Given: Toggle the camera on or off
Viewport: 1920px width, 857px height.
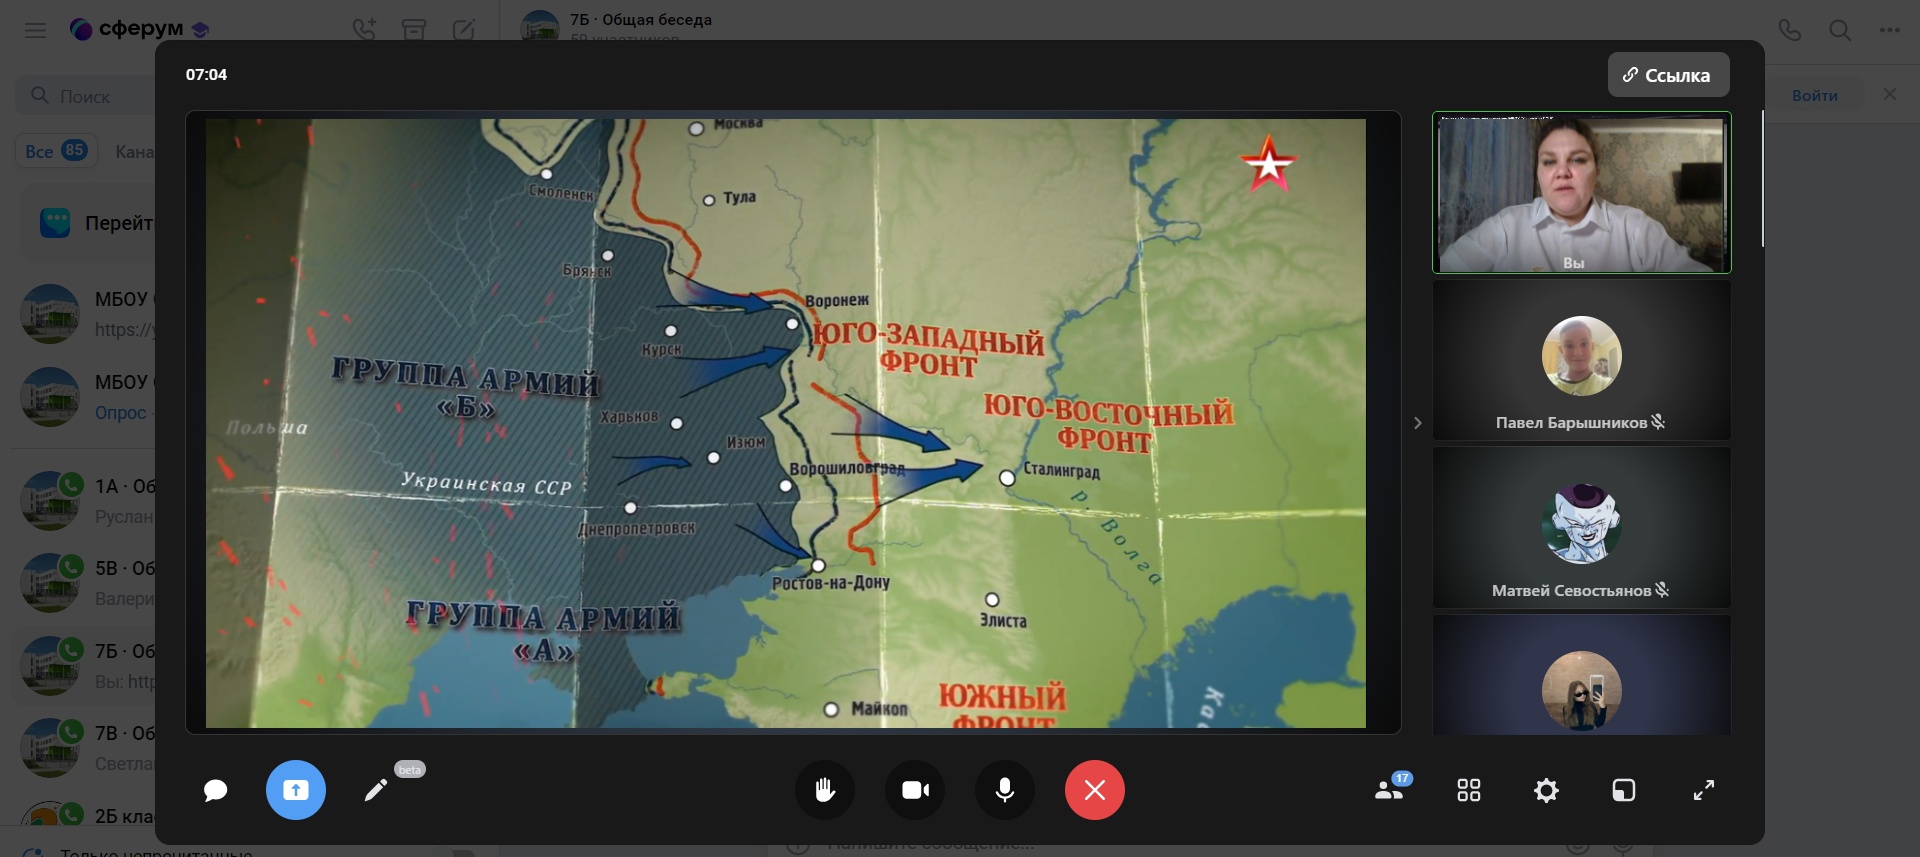Looking at the screenshot, I should (915, 790).
